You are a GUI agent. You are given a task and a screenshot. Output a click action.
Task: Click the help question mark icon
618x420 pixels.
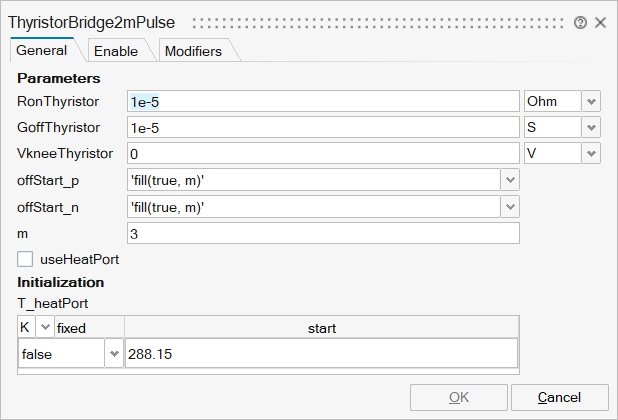coord(580,21)
